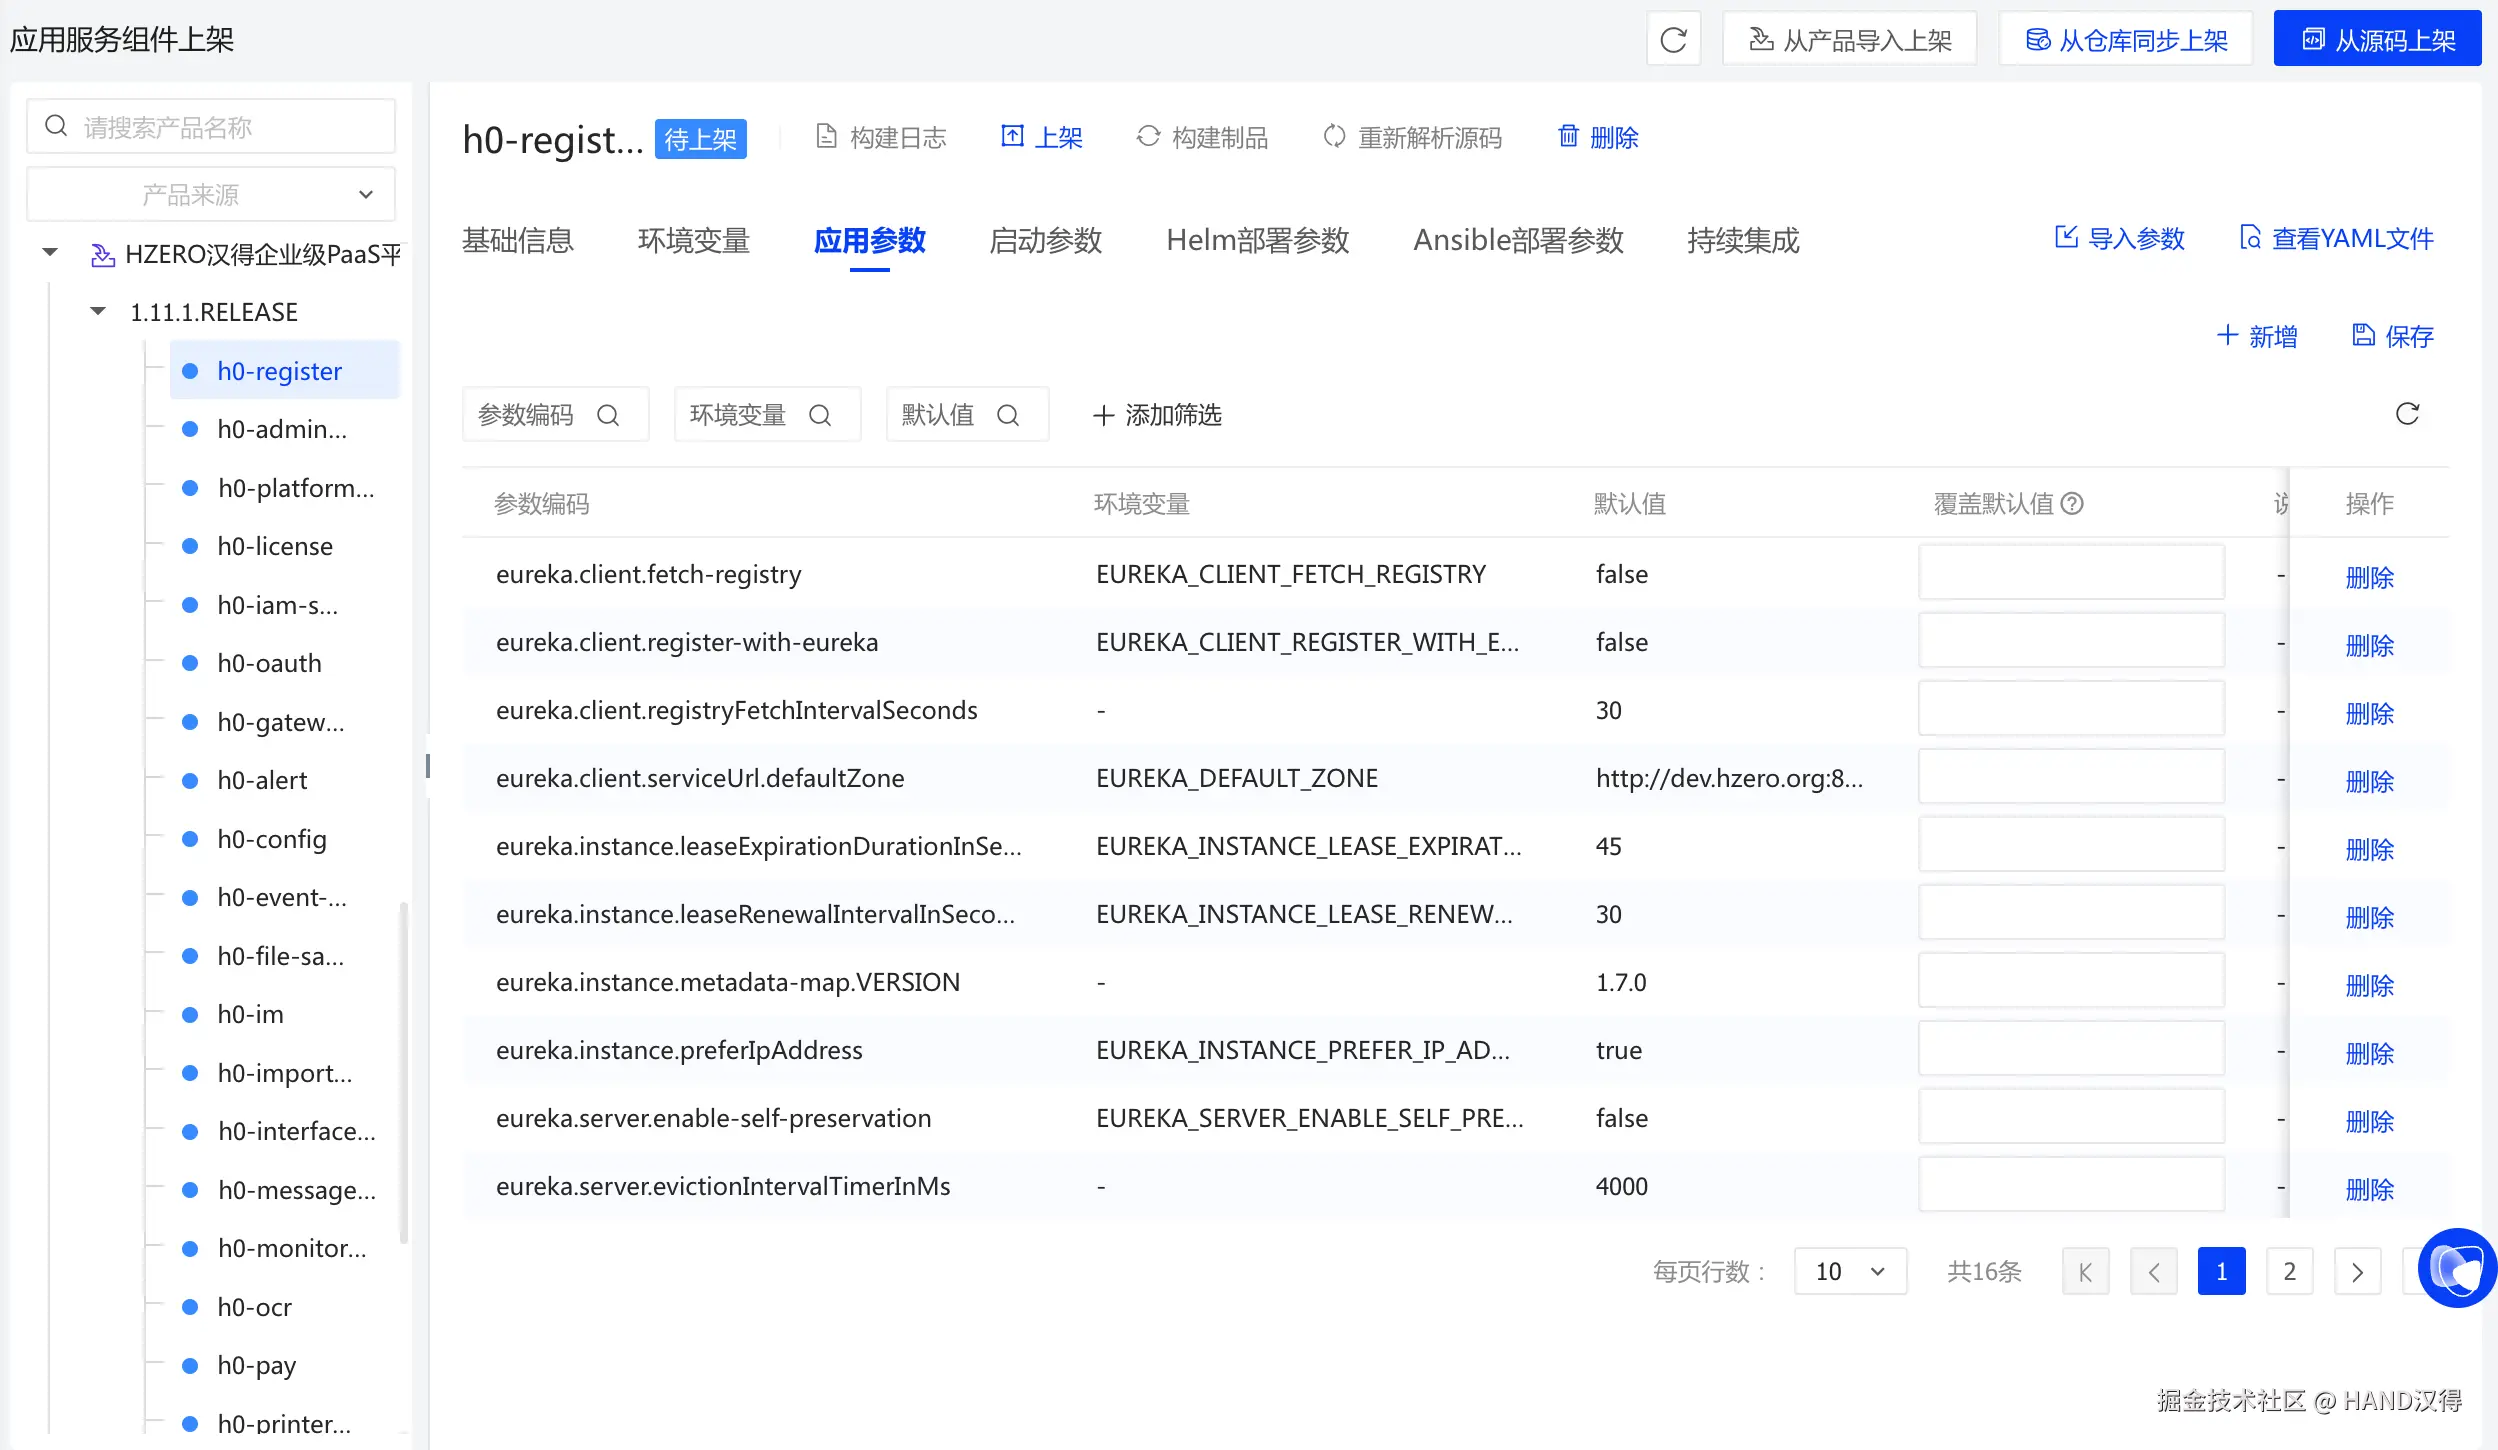Click 导入参数 import button
Screen dimensions: 2498x1450
pos(2119,239)
